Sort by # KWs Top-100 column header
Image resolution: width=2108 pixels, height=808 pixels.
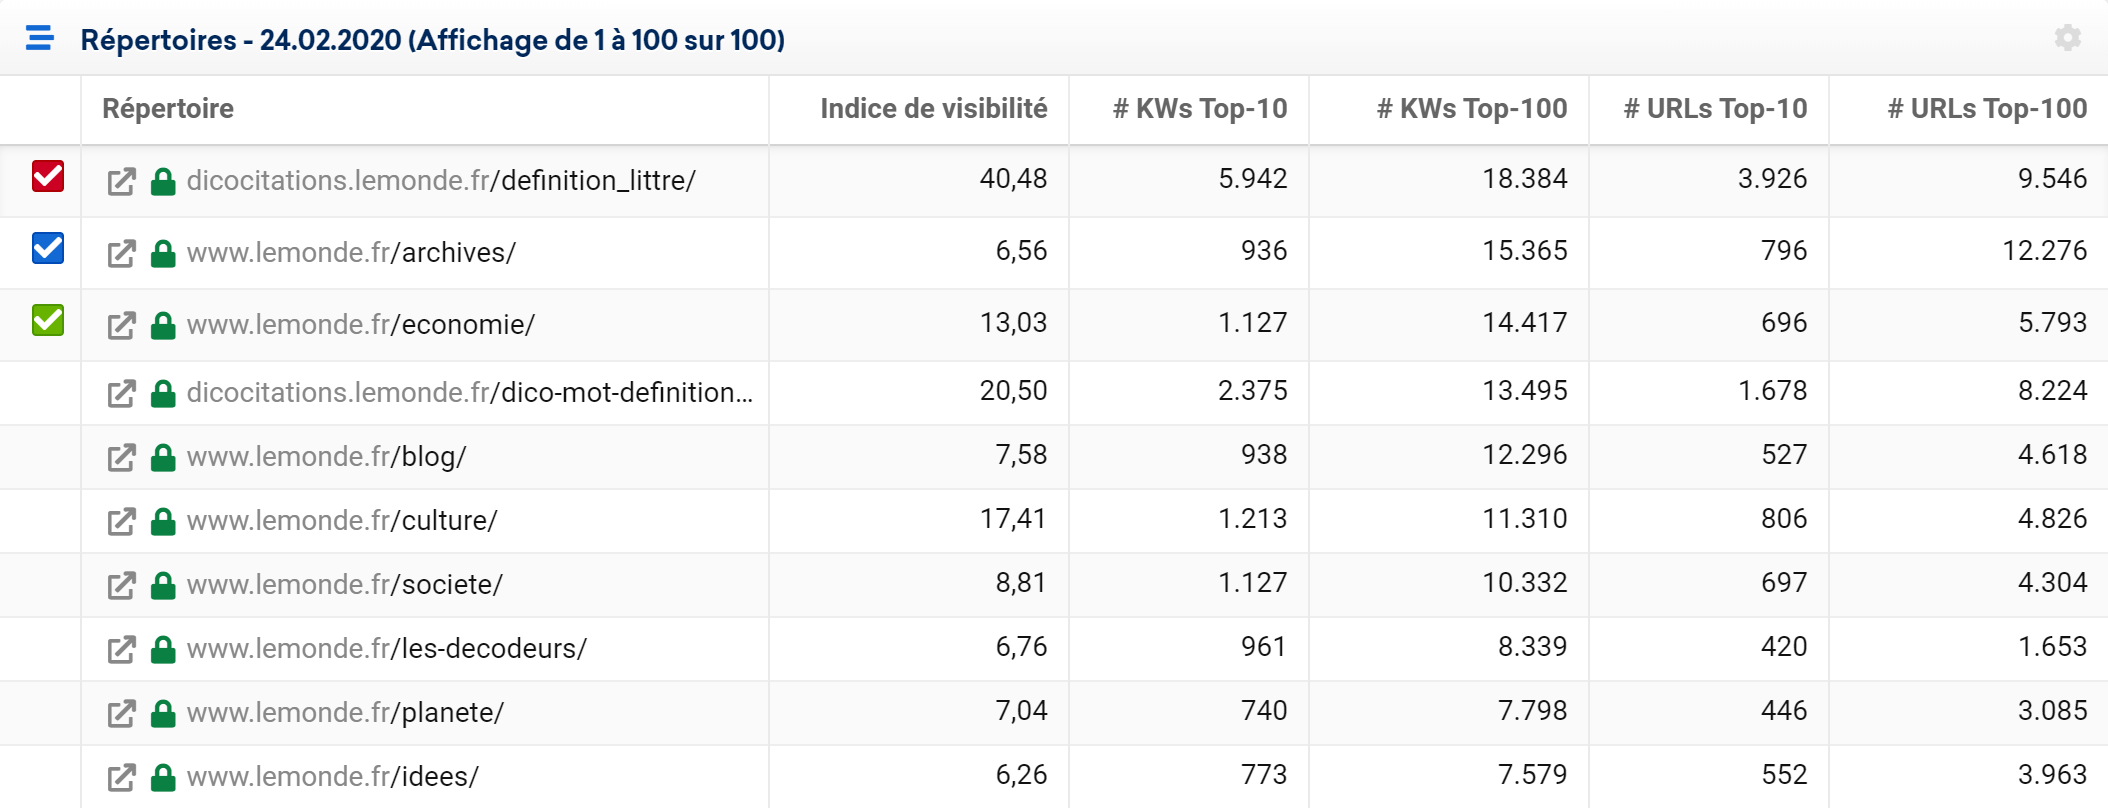click(1472, 108)
